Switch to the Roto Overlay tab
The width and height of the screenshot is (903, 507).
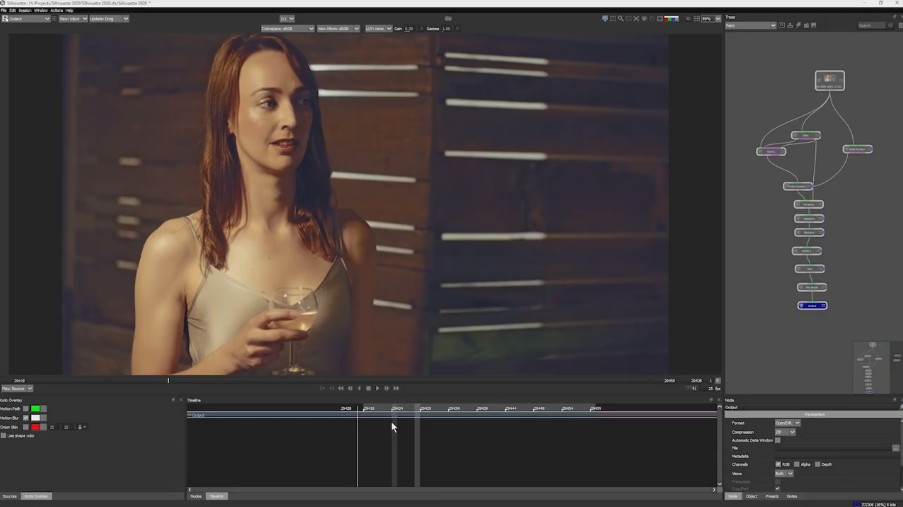pyautogui.click(x=36, y=496)
